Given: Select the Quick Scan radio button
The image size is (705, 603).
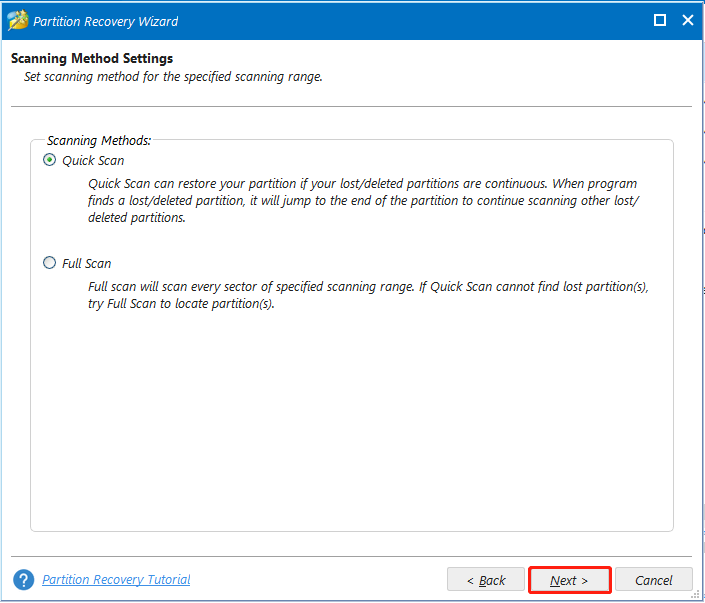Looking at the screenshot, I should (49, 160).
